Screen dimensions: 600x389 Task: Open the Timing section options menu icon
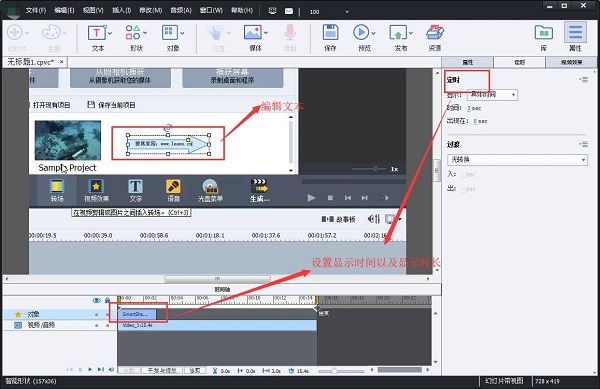click(x=584, y=80)
